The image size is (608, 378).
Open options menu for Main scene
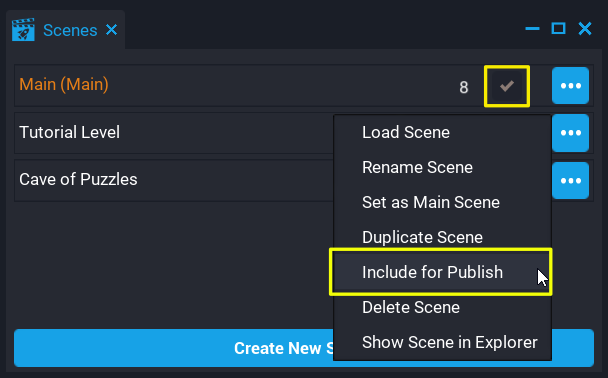(570, 86)
